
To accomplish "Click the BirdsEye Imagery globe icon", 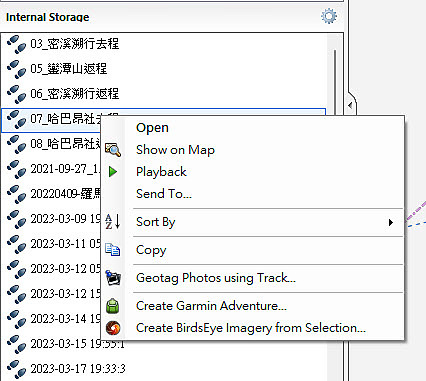I will (113, 328).
